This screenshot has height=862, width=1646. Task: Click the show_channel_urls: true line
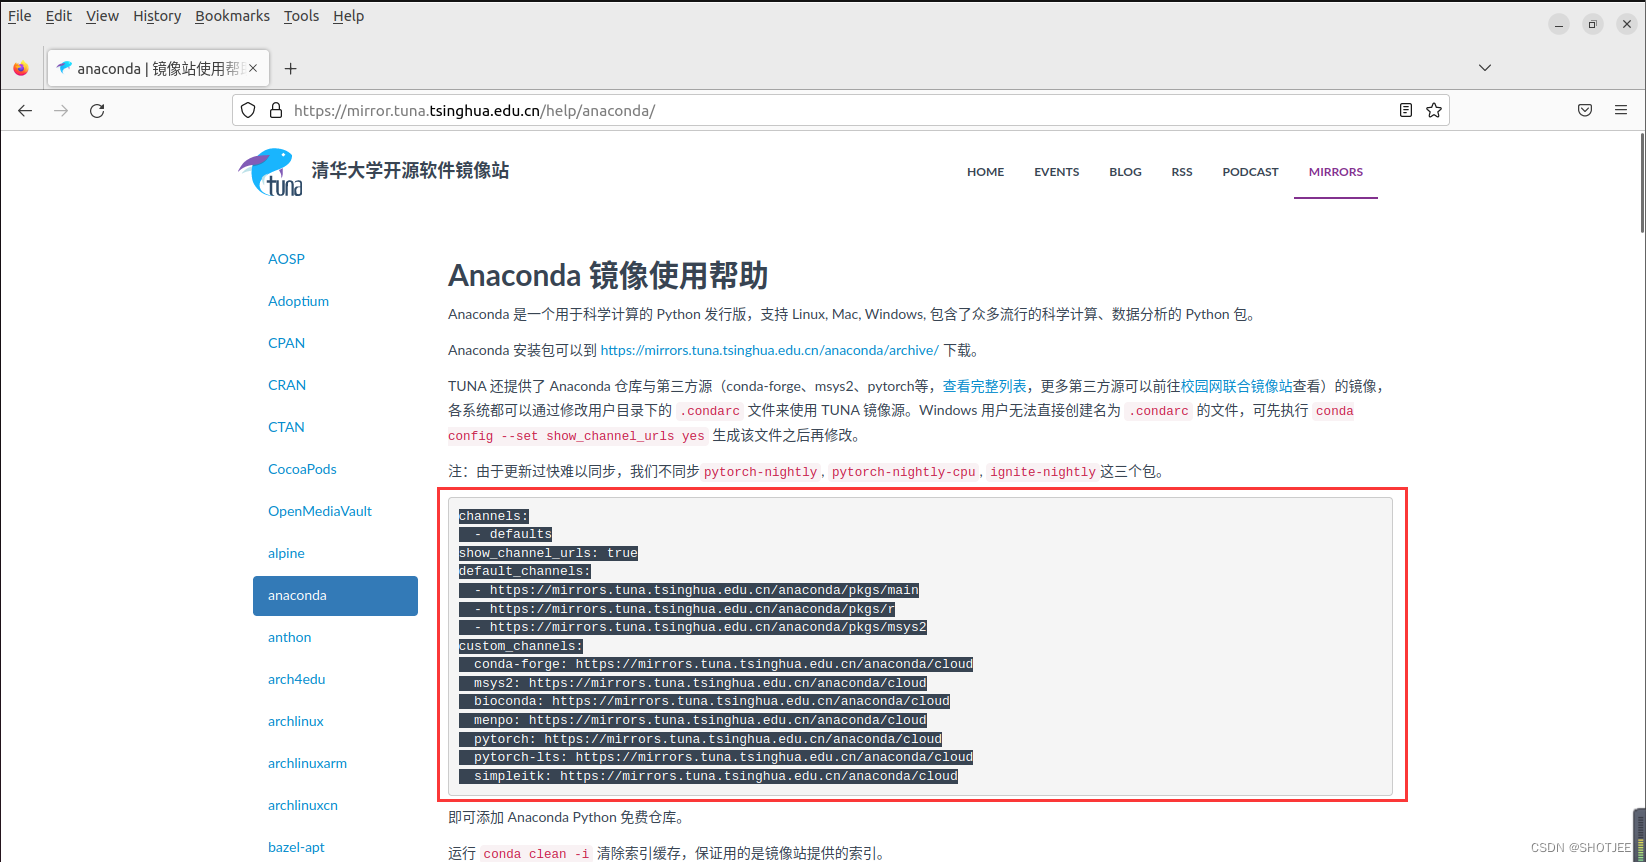[x=548, y=553]
